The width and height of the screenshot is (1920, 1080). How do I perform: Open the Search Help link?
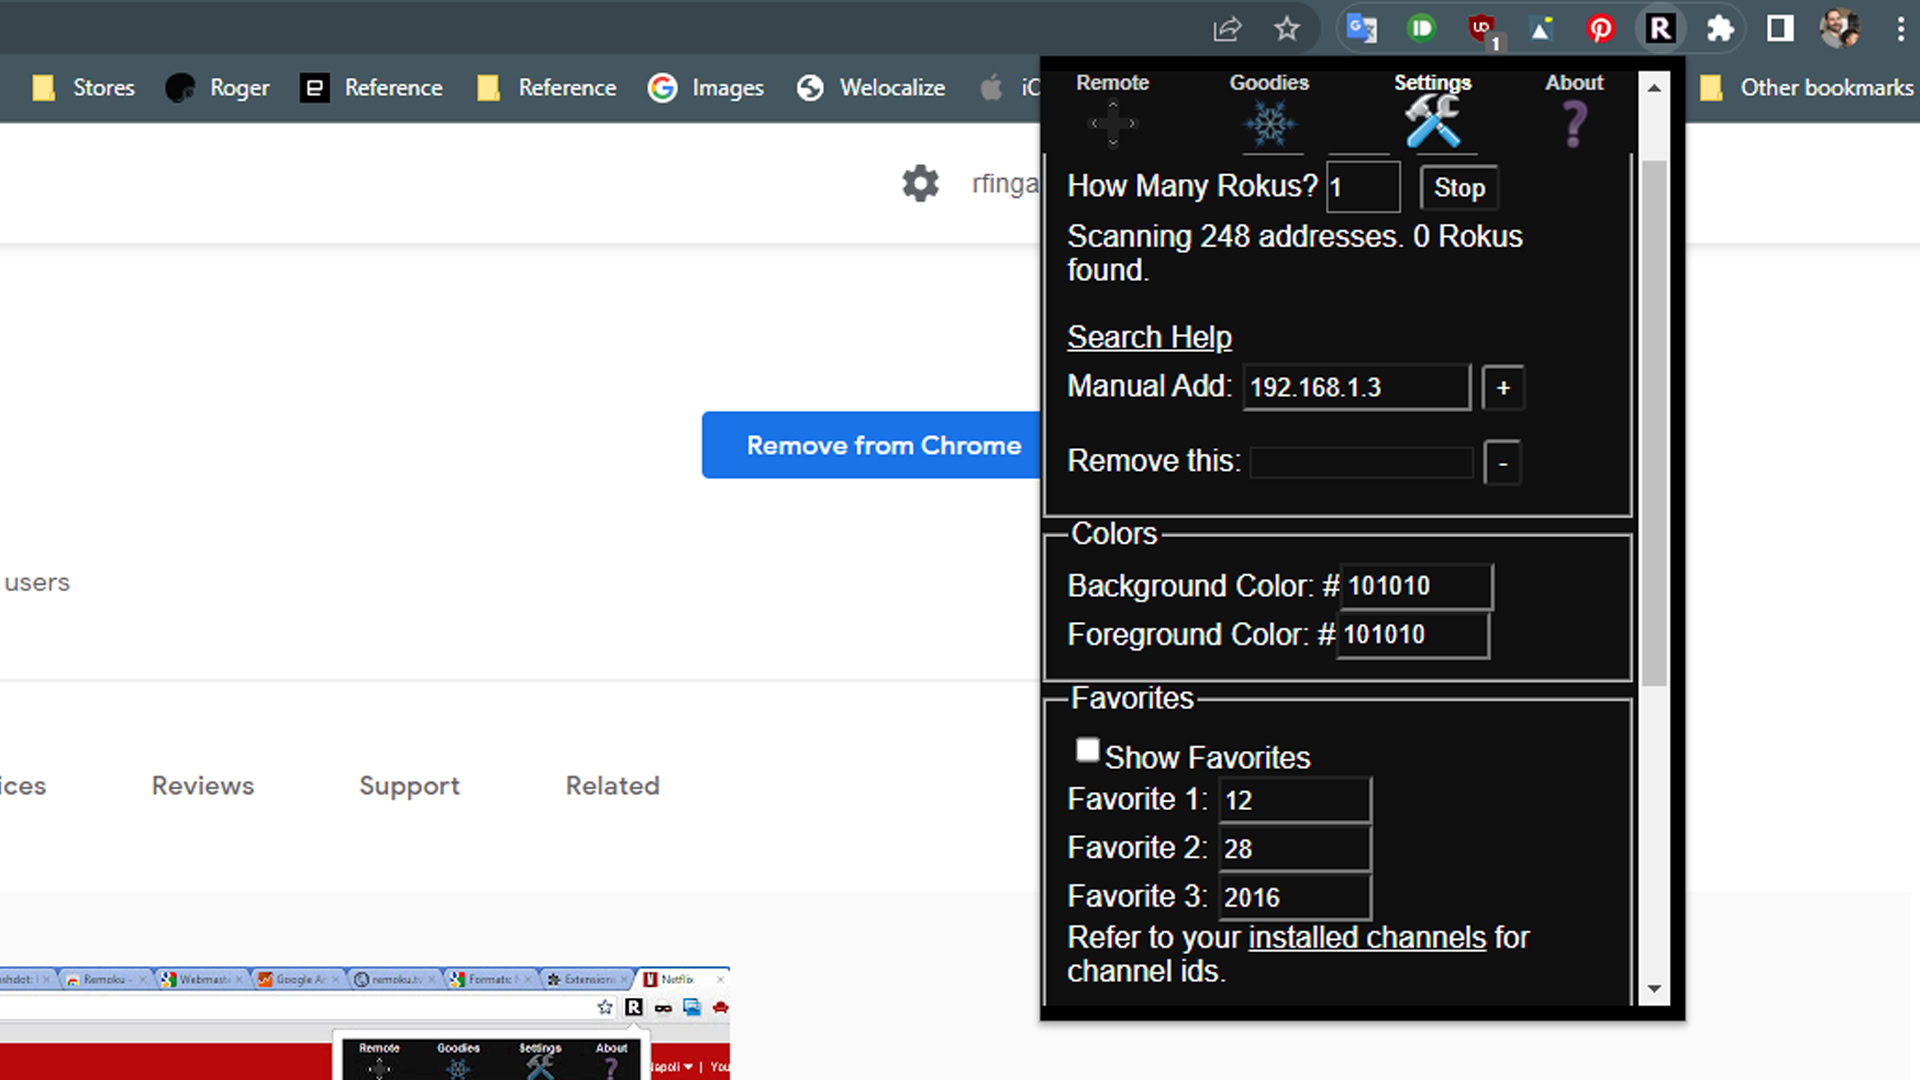[1149, 338]
